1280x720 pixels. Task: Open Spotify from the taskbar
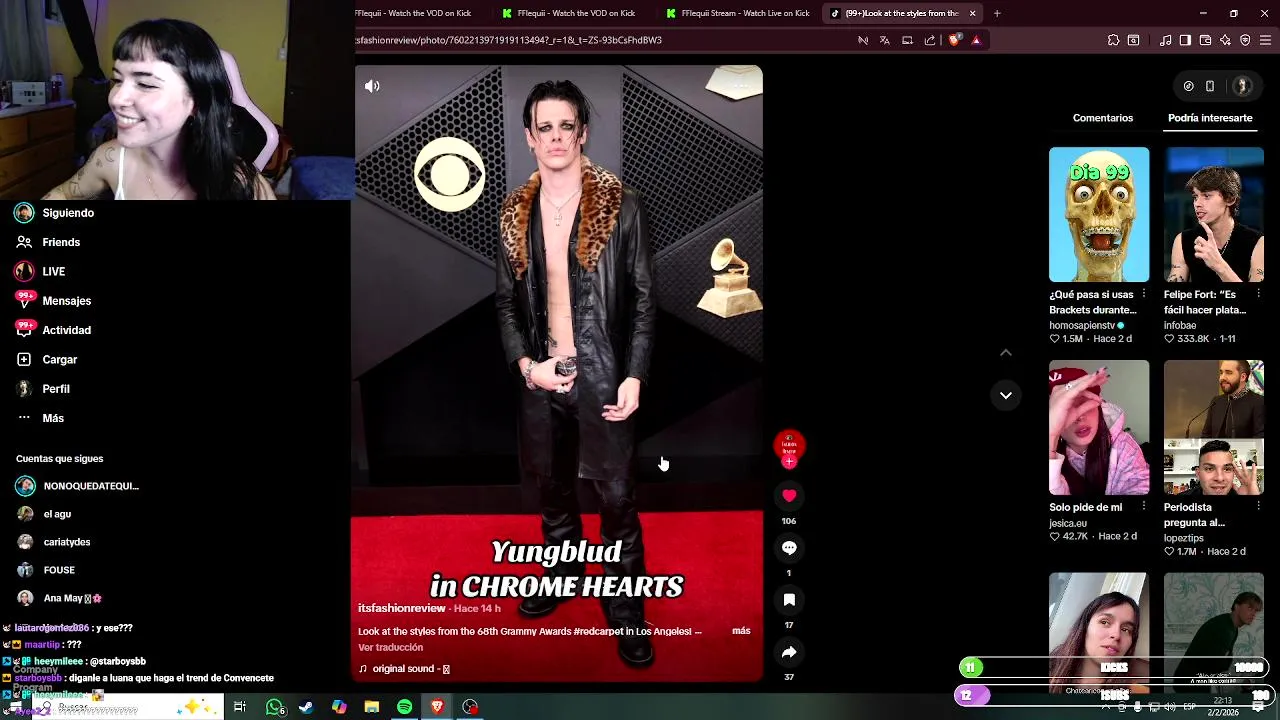(x=404, y=707)
